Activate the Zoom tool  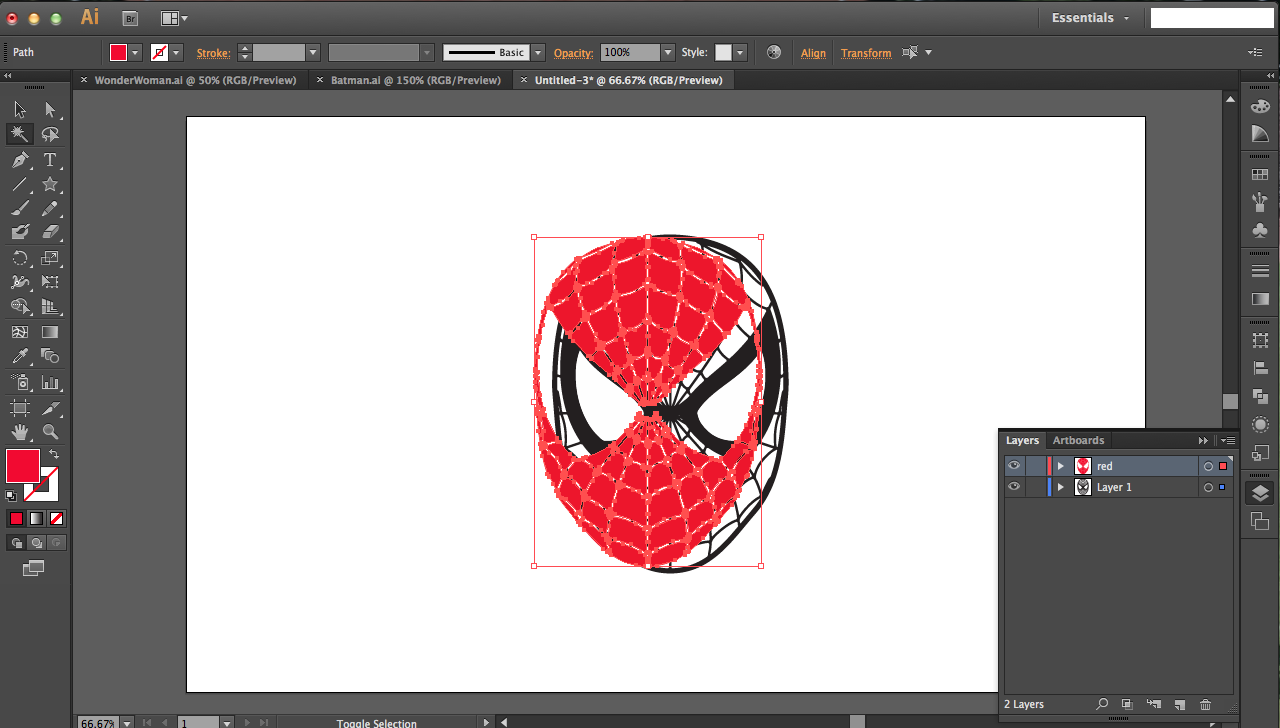coord(50,432)
